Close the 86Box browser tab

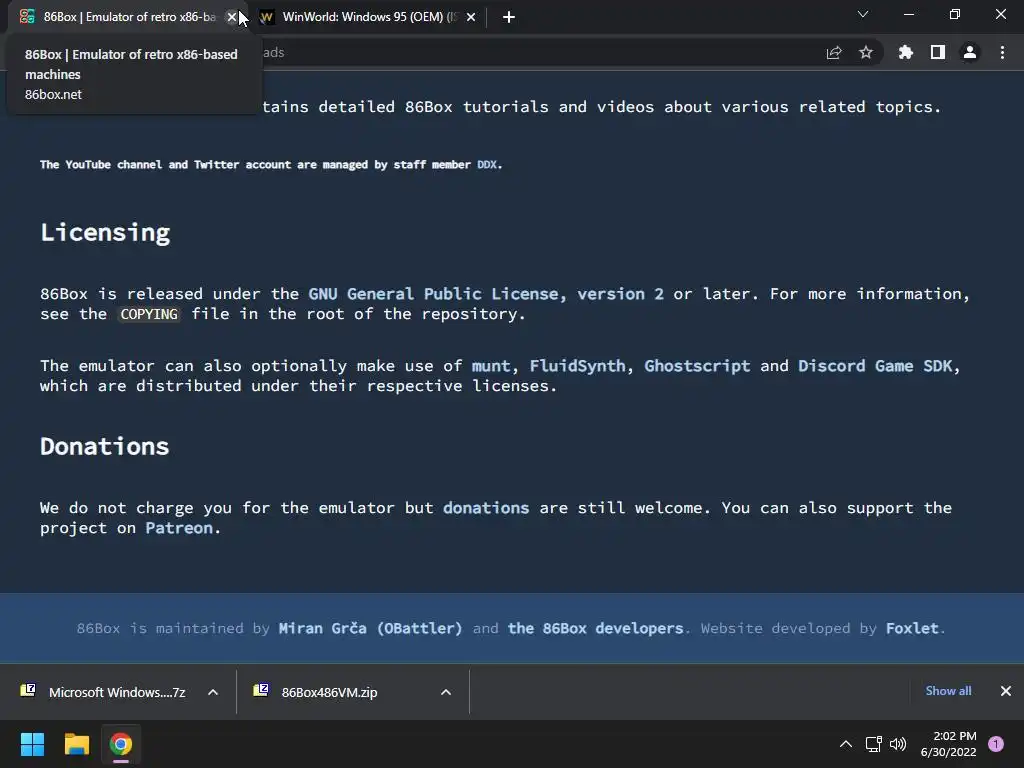point(232,17)
